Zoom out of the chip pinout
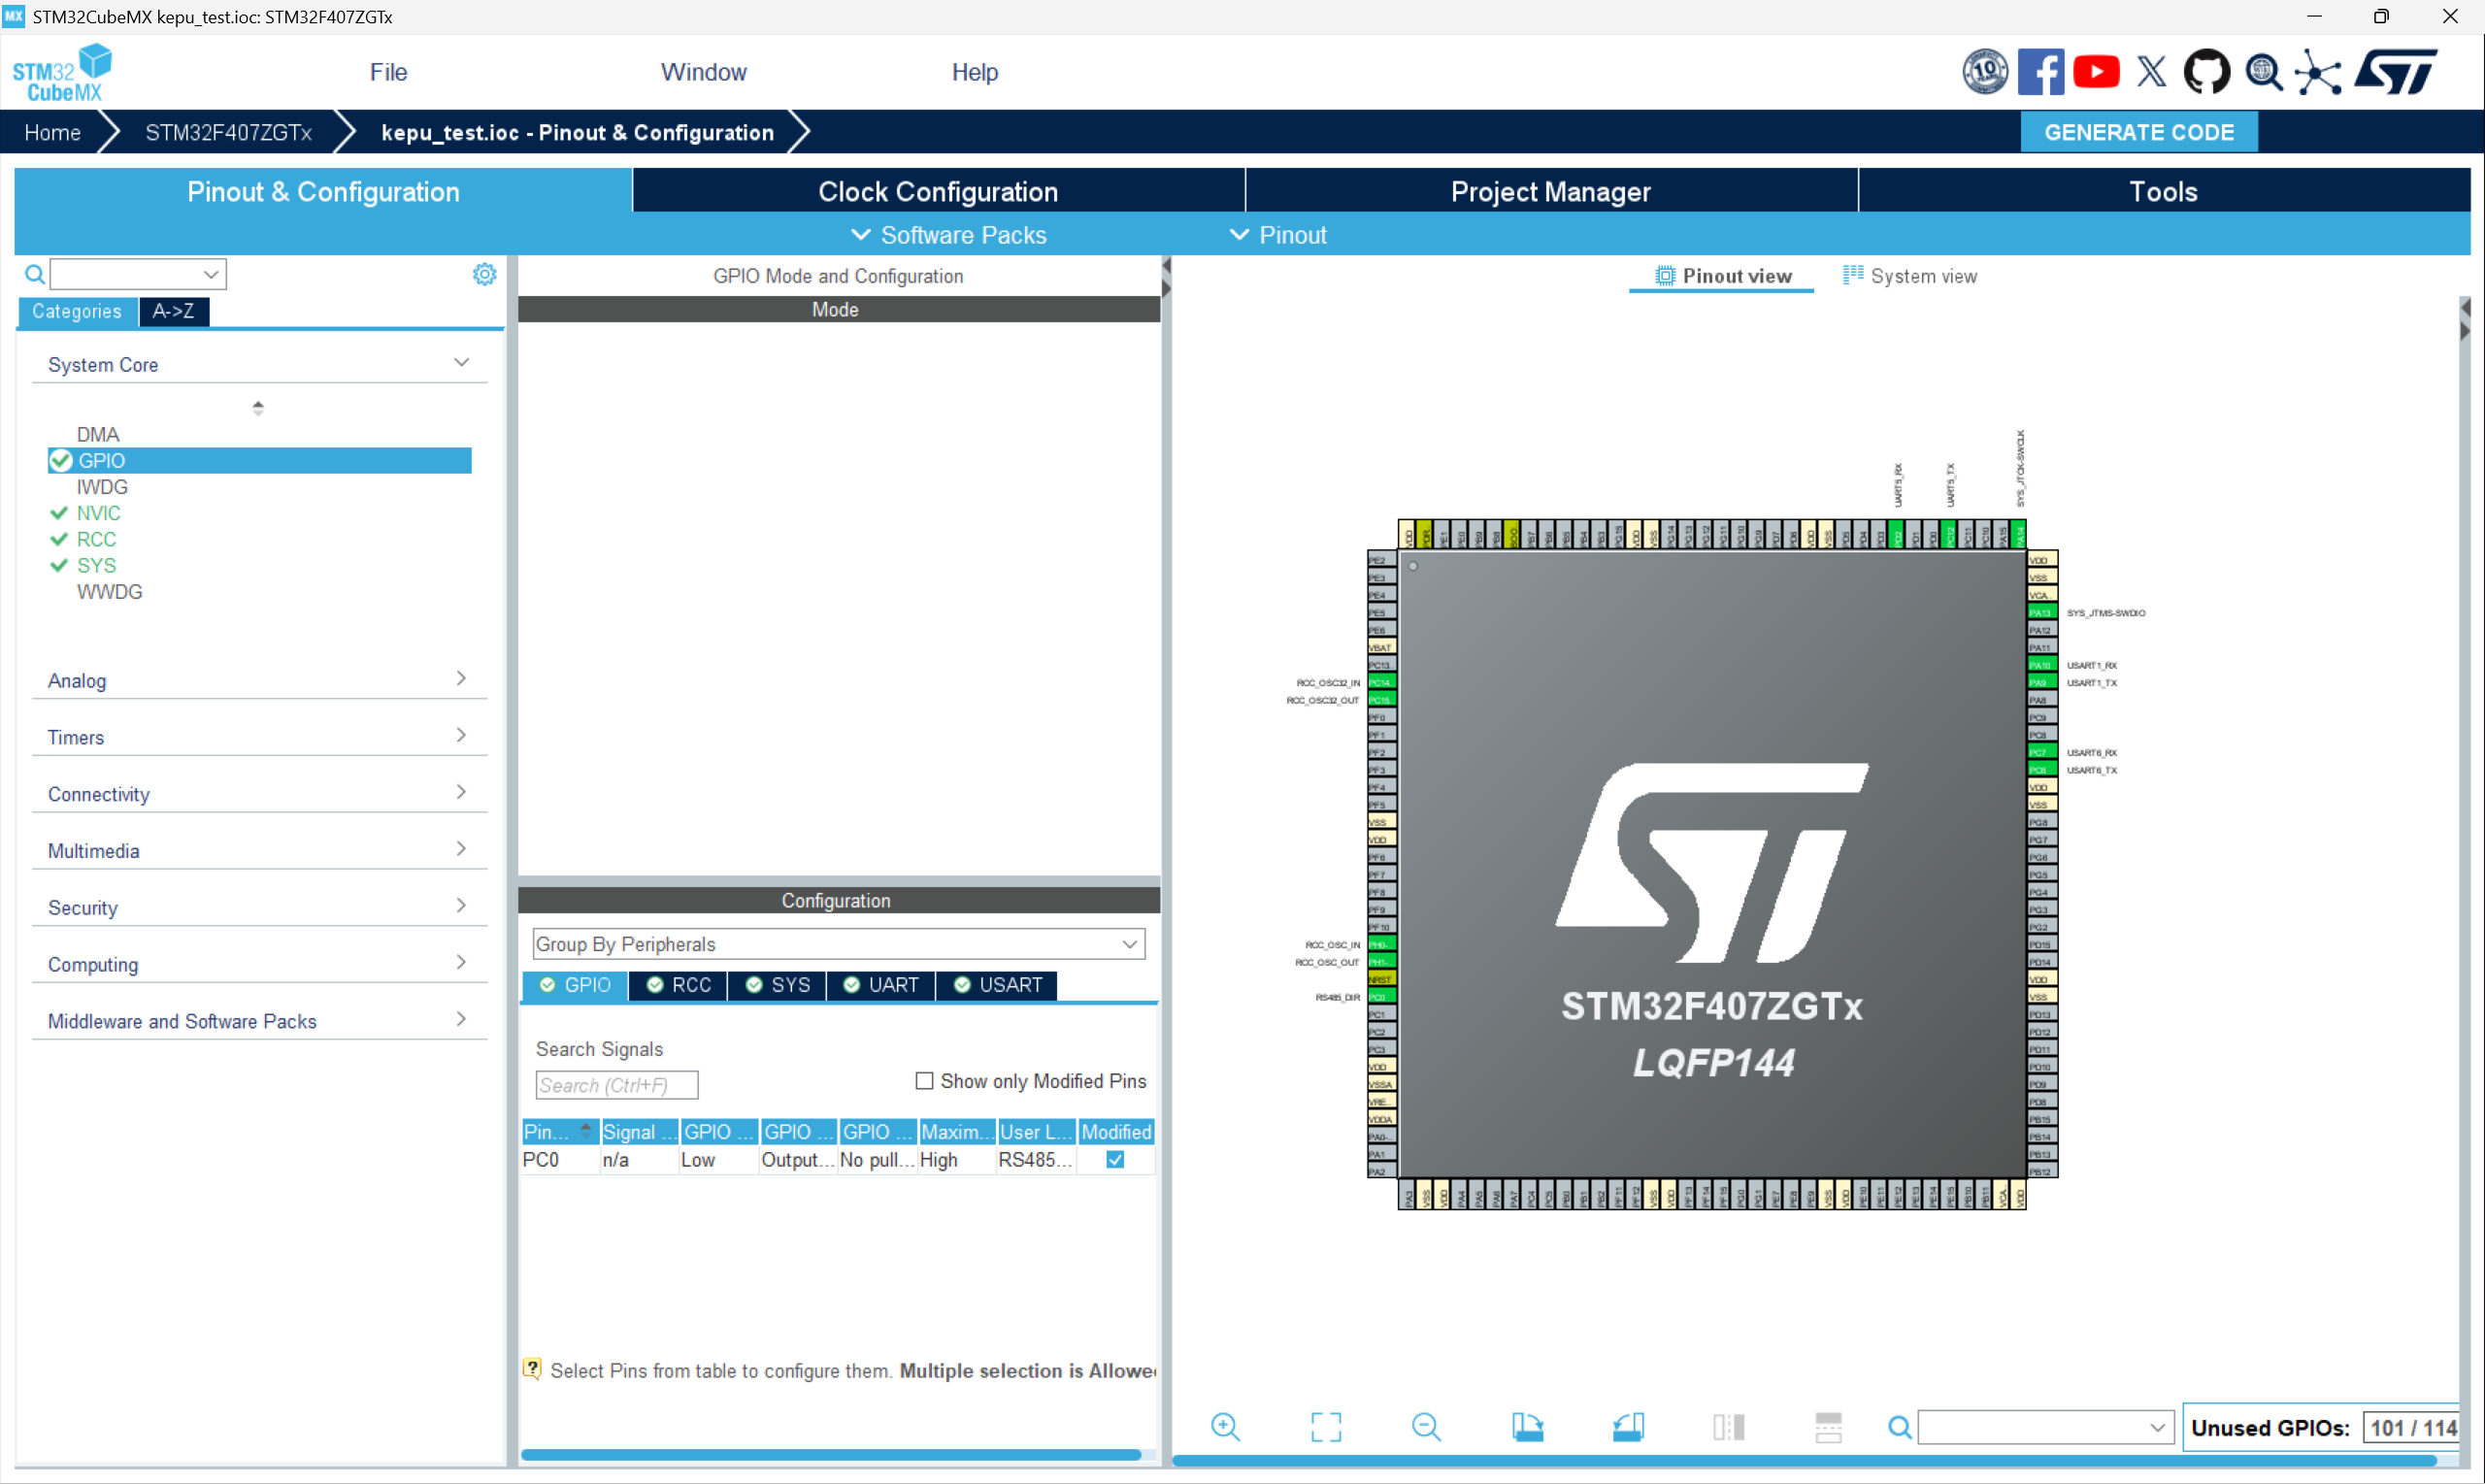The image size is (2485, 1484). tap(1426, 1427)
